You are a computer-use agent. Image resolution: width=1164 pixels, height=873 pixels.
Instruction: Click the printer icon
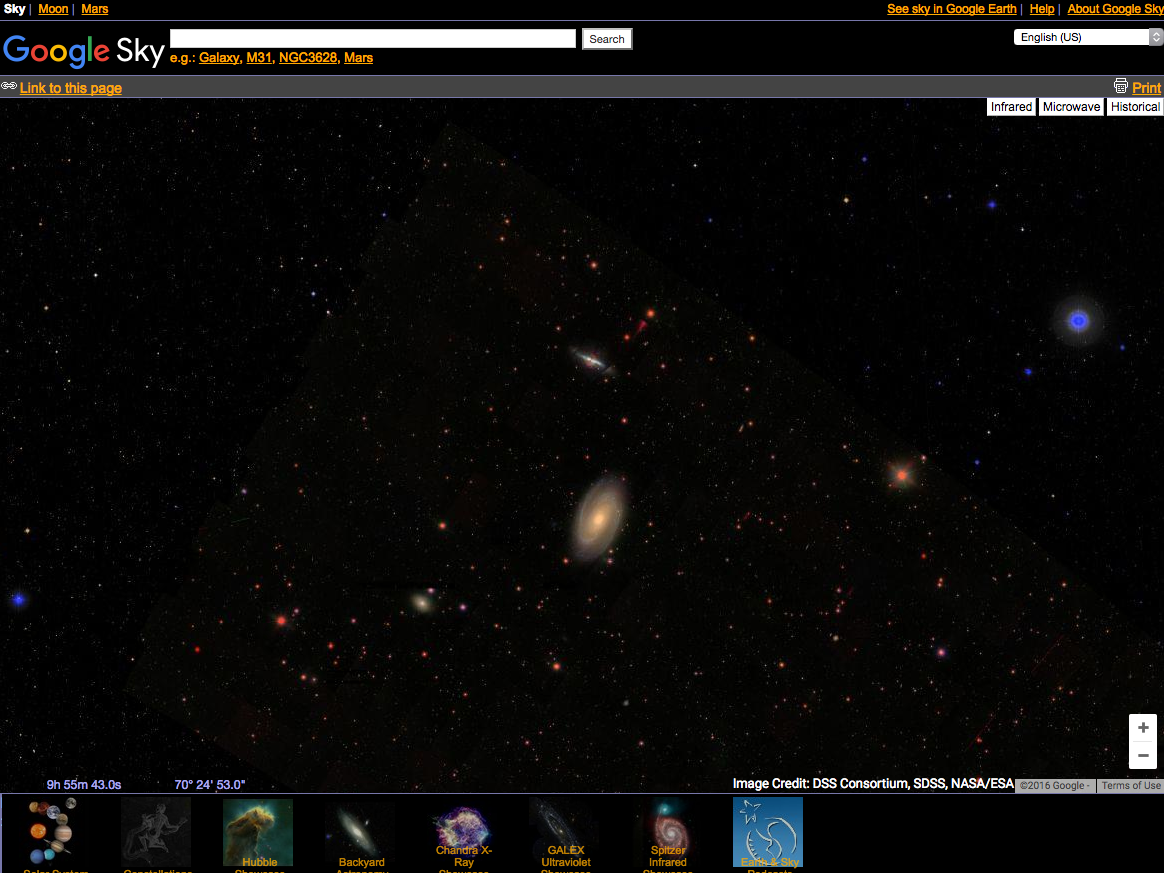click(x=1121, y=86)
